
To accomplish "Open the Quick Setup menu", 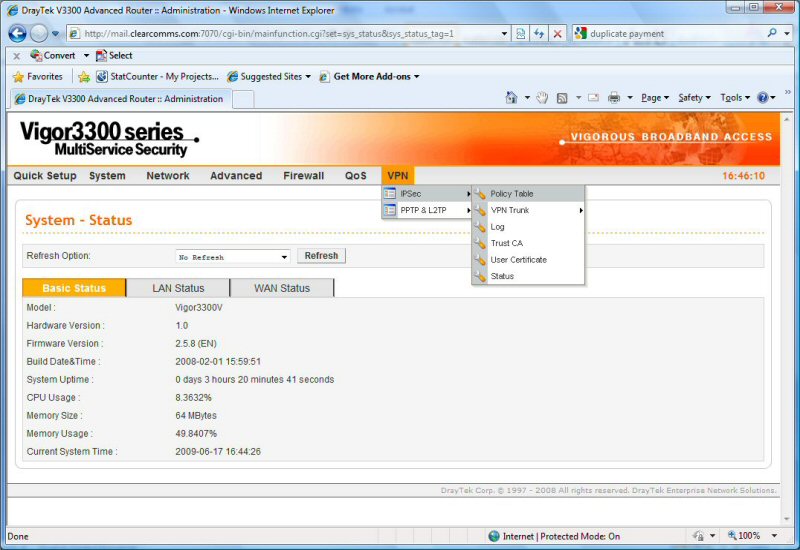I will click(45, 176).
